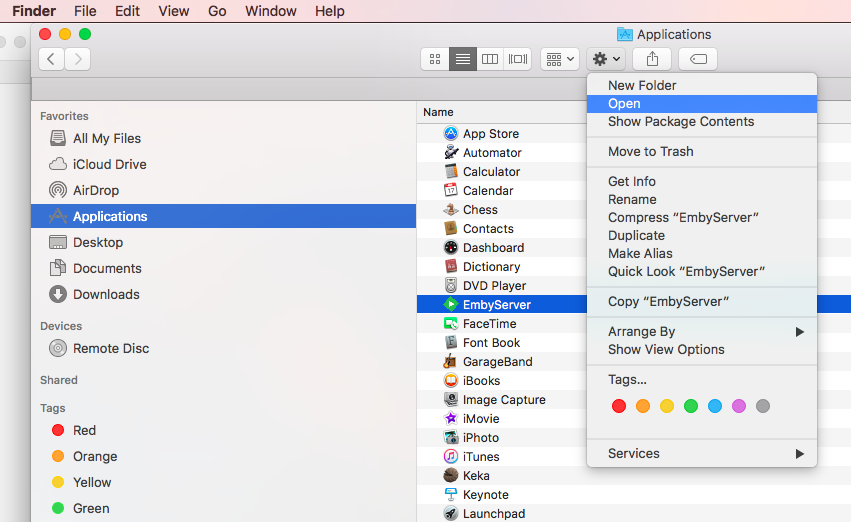Go back with the back arrow
This screenshot has width=851, height=522.
52,59
